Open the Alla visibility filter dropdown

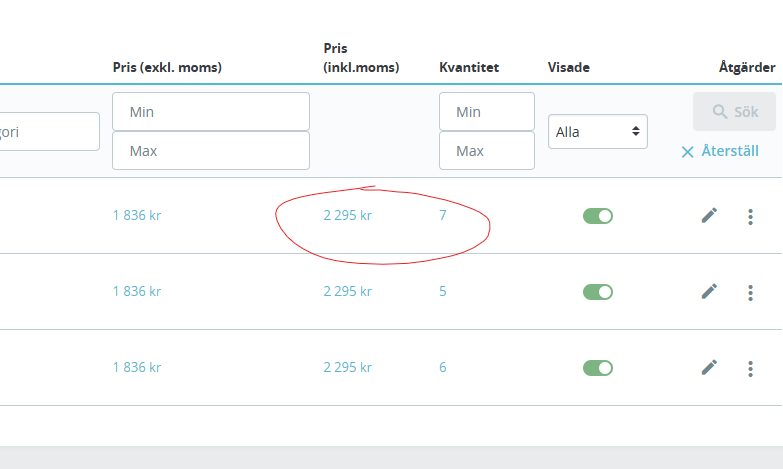pos(598,131)
